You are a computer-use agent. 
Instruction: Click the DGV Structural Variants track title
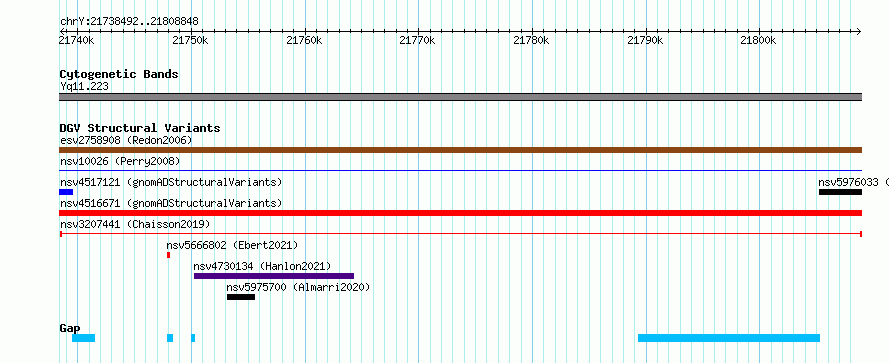(140, 128)
